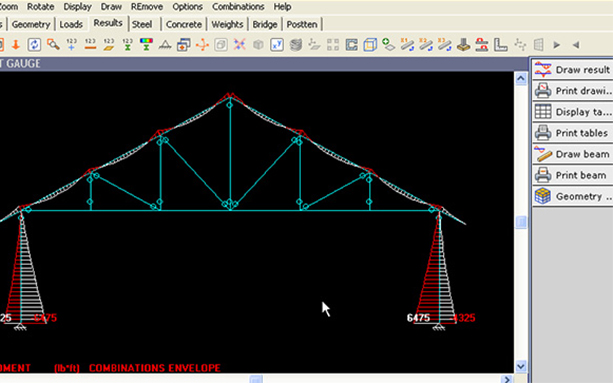The height and width of the screenshot is (383, 613).
Task: Click the Draw result button
Action: coord(572,70)
